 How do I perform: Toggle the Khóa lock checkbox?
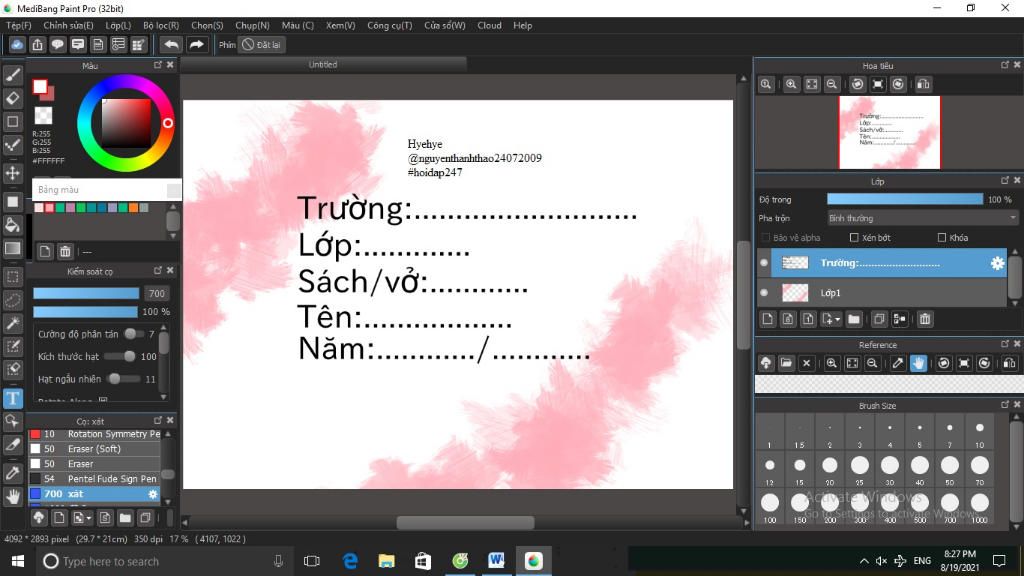(942, 238)
